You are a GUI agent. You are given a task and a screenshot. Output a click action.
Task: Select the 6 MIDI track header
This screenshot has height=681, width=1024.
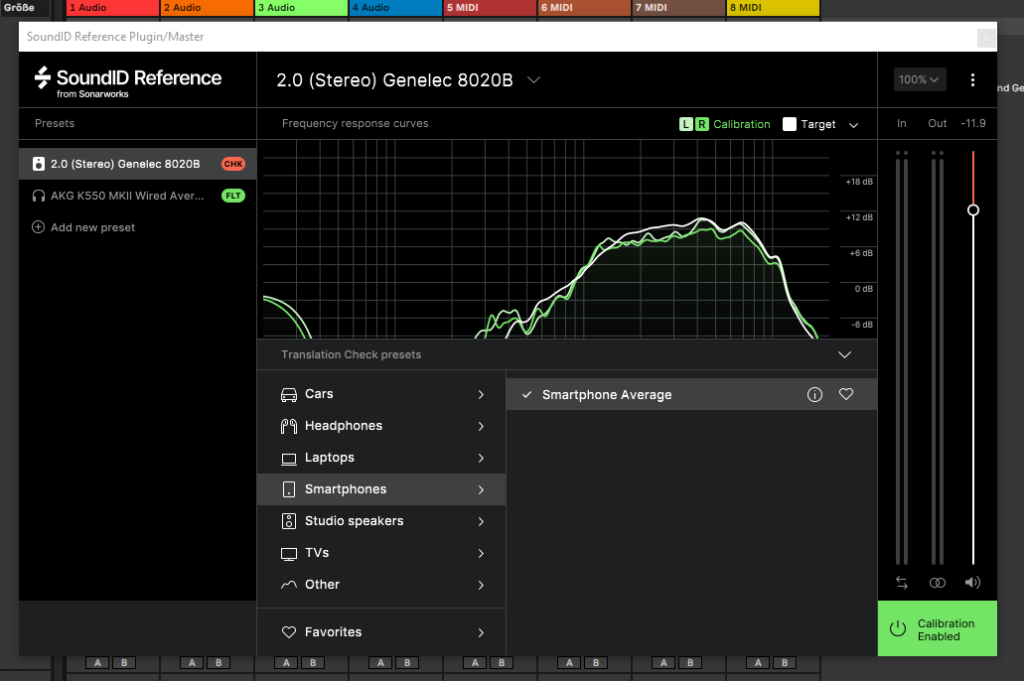point(584,8)
